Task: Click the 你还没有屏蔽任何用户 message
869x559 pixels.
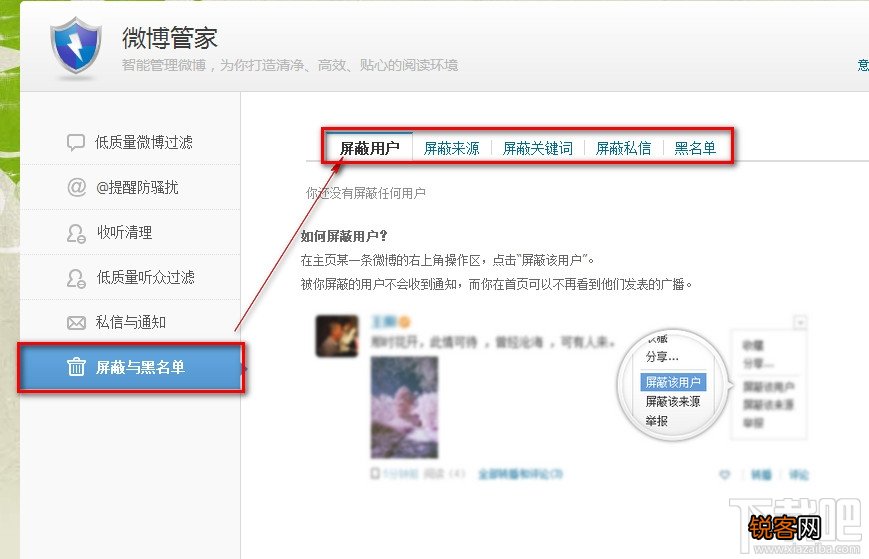Action: pyautogui.click(x=366, y=193)
